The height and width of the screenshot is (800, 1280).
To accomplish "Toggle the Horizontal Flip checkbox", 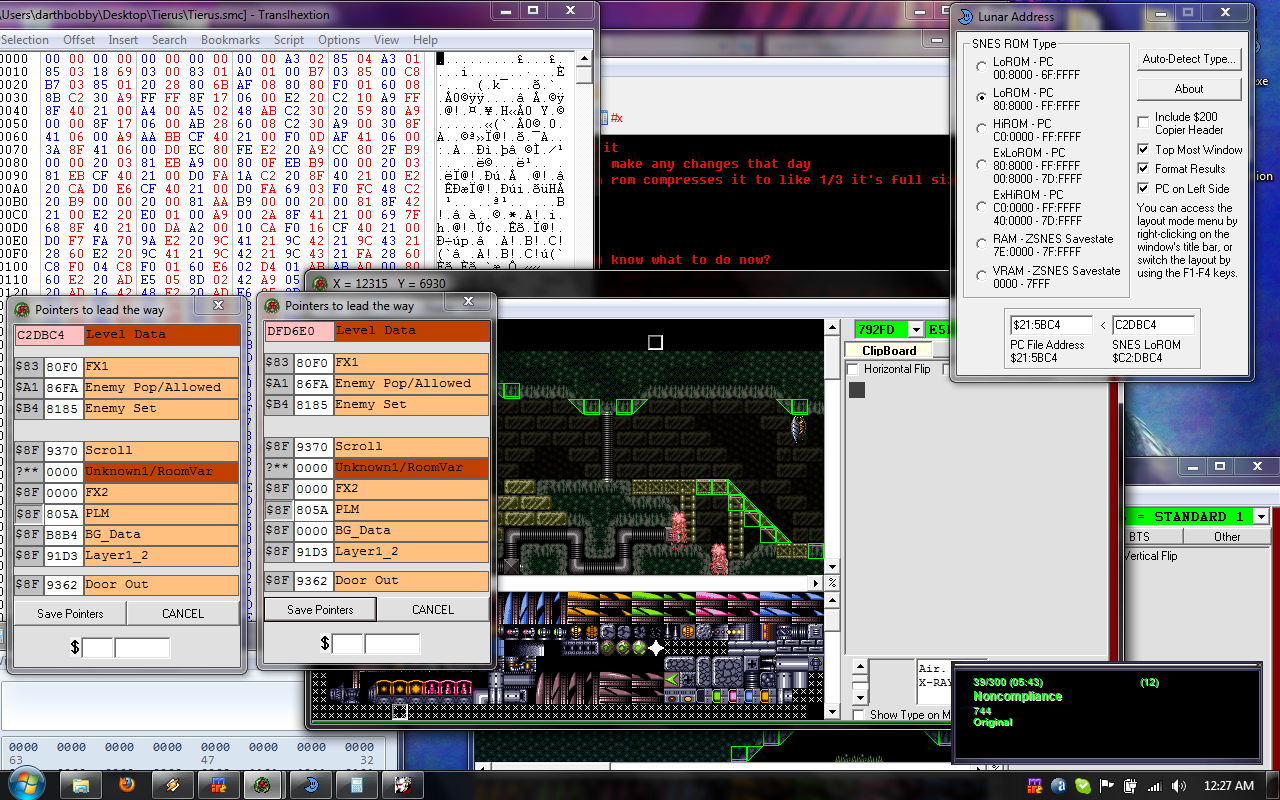I will 853,370.
